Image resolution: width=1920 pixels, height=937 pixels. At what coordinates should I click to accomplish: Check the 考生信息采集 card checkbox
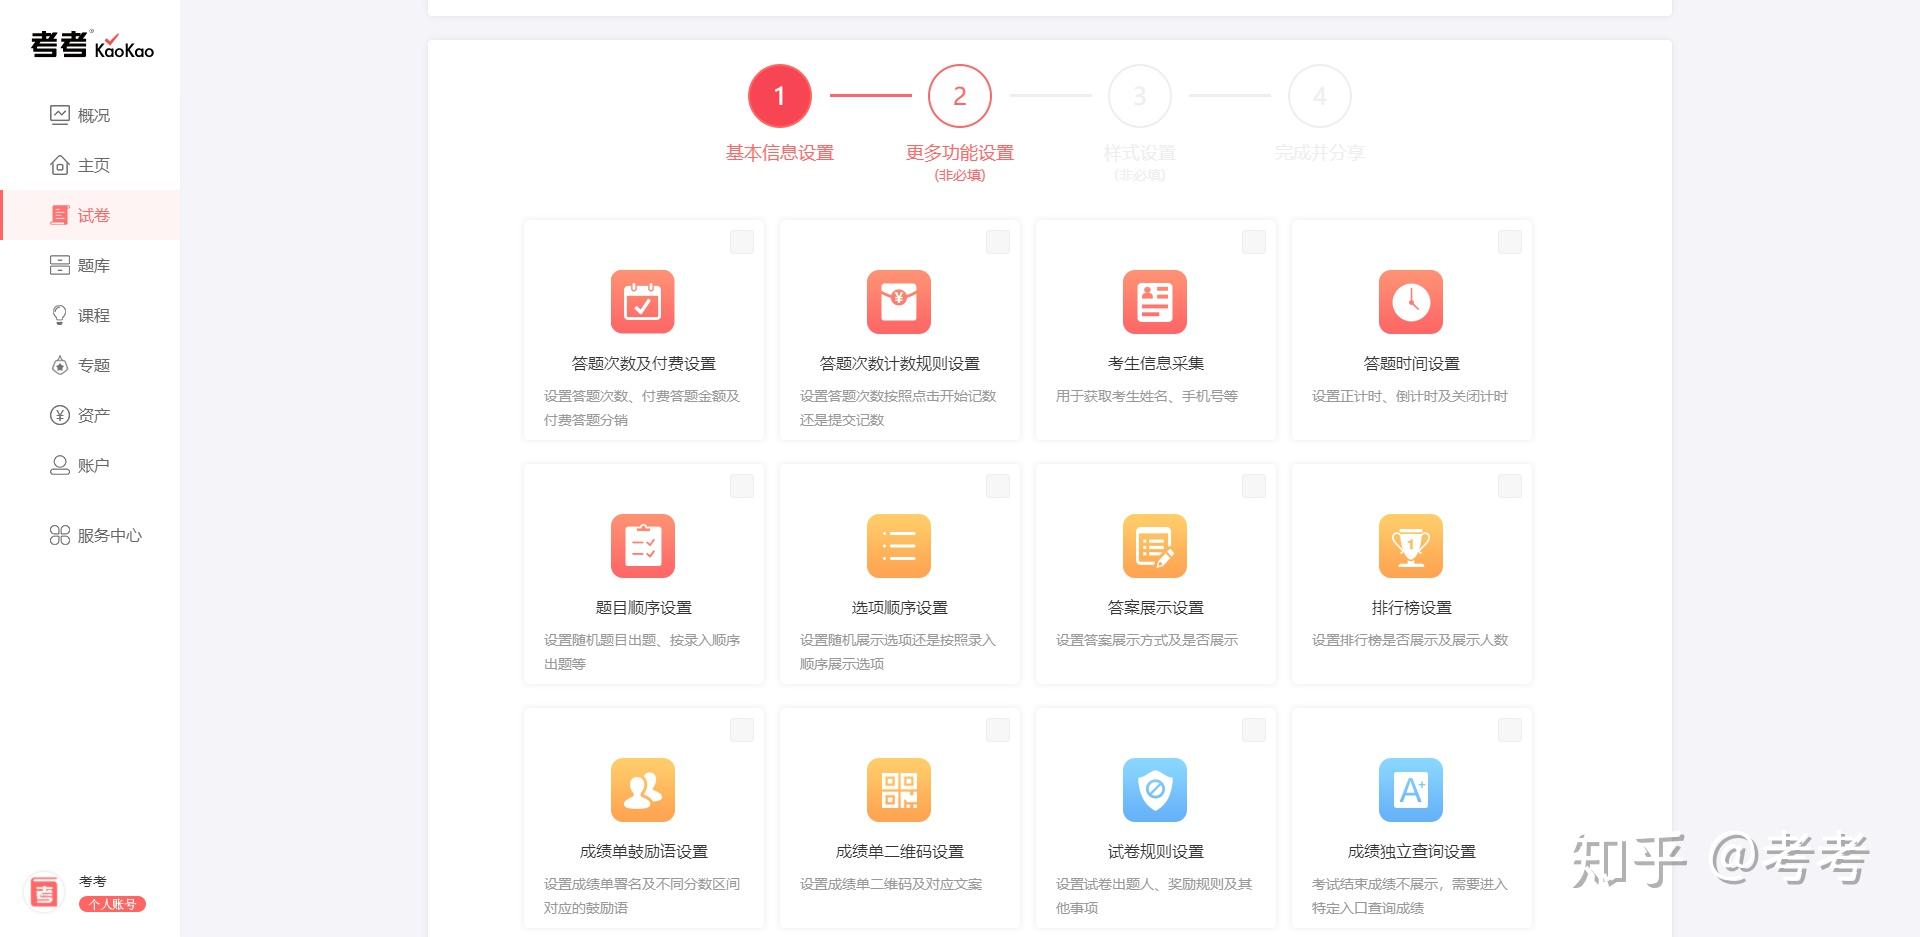click(1254, 242)
